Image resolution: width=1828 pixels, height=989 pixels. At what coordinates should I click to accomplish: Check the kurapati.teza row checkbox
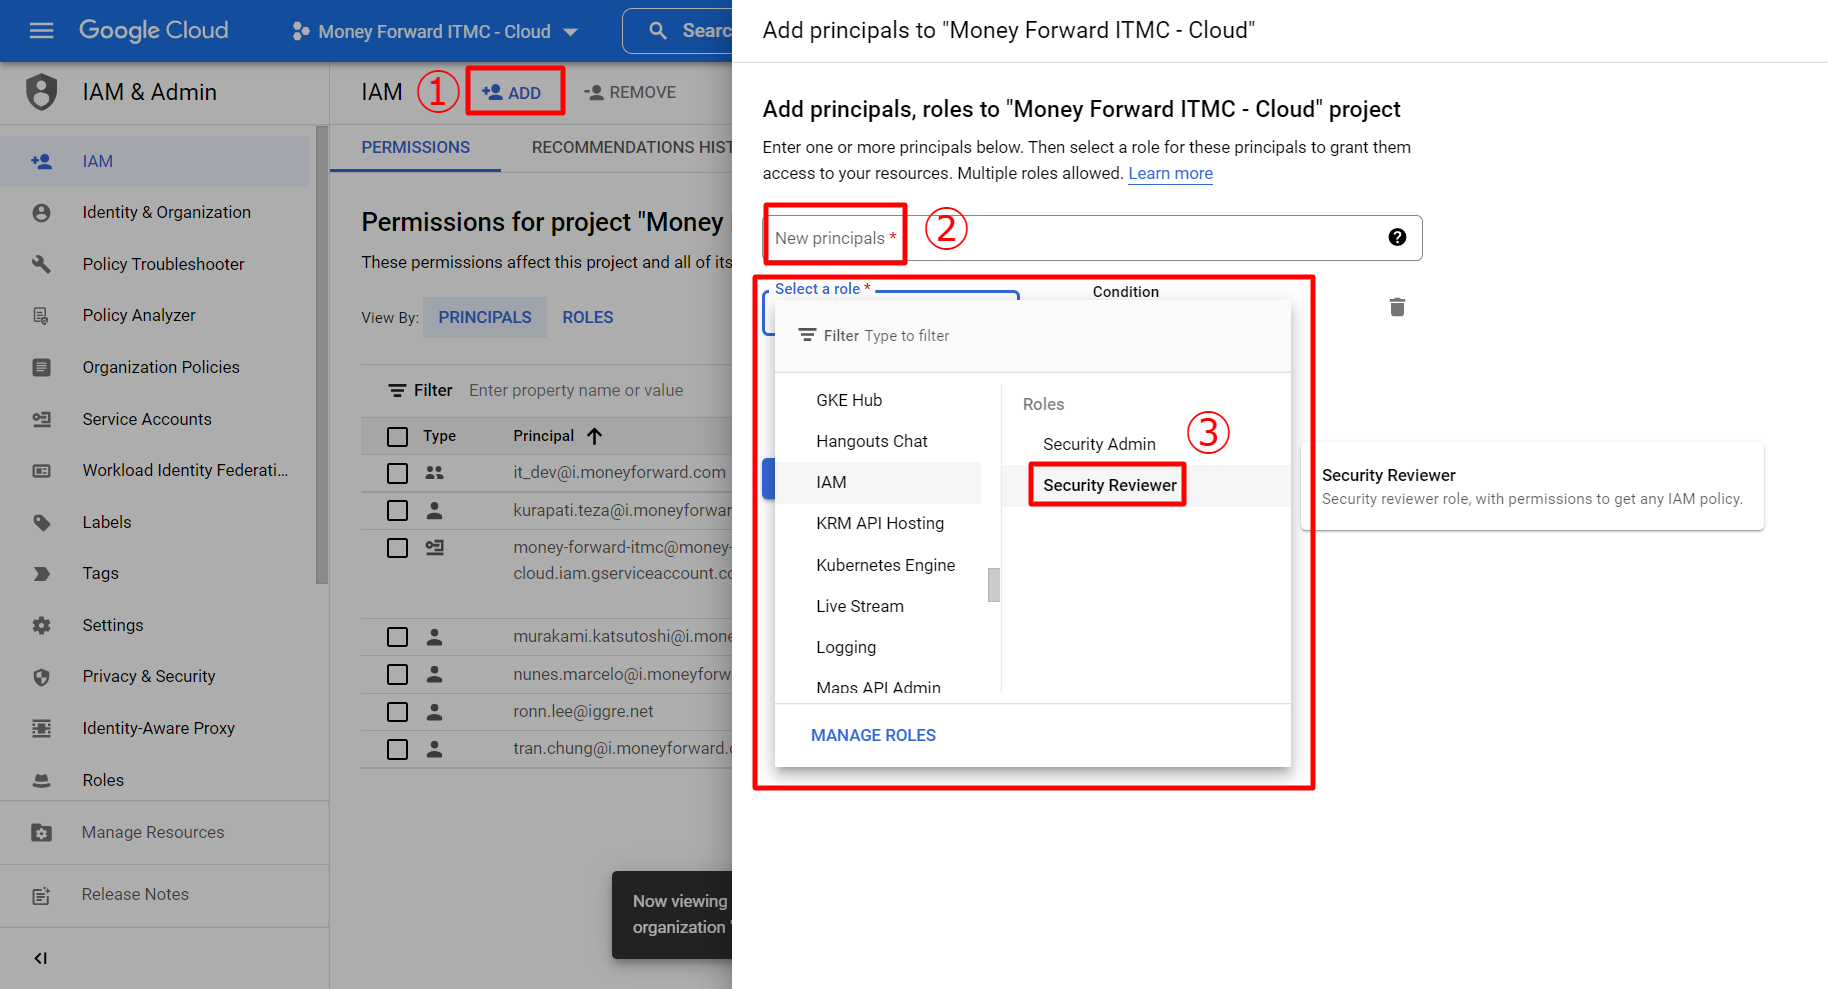click(397, 510)
